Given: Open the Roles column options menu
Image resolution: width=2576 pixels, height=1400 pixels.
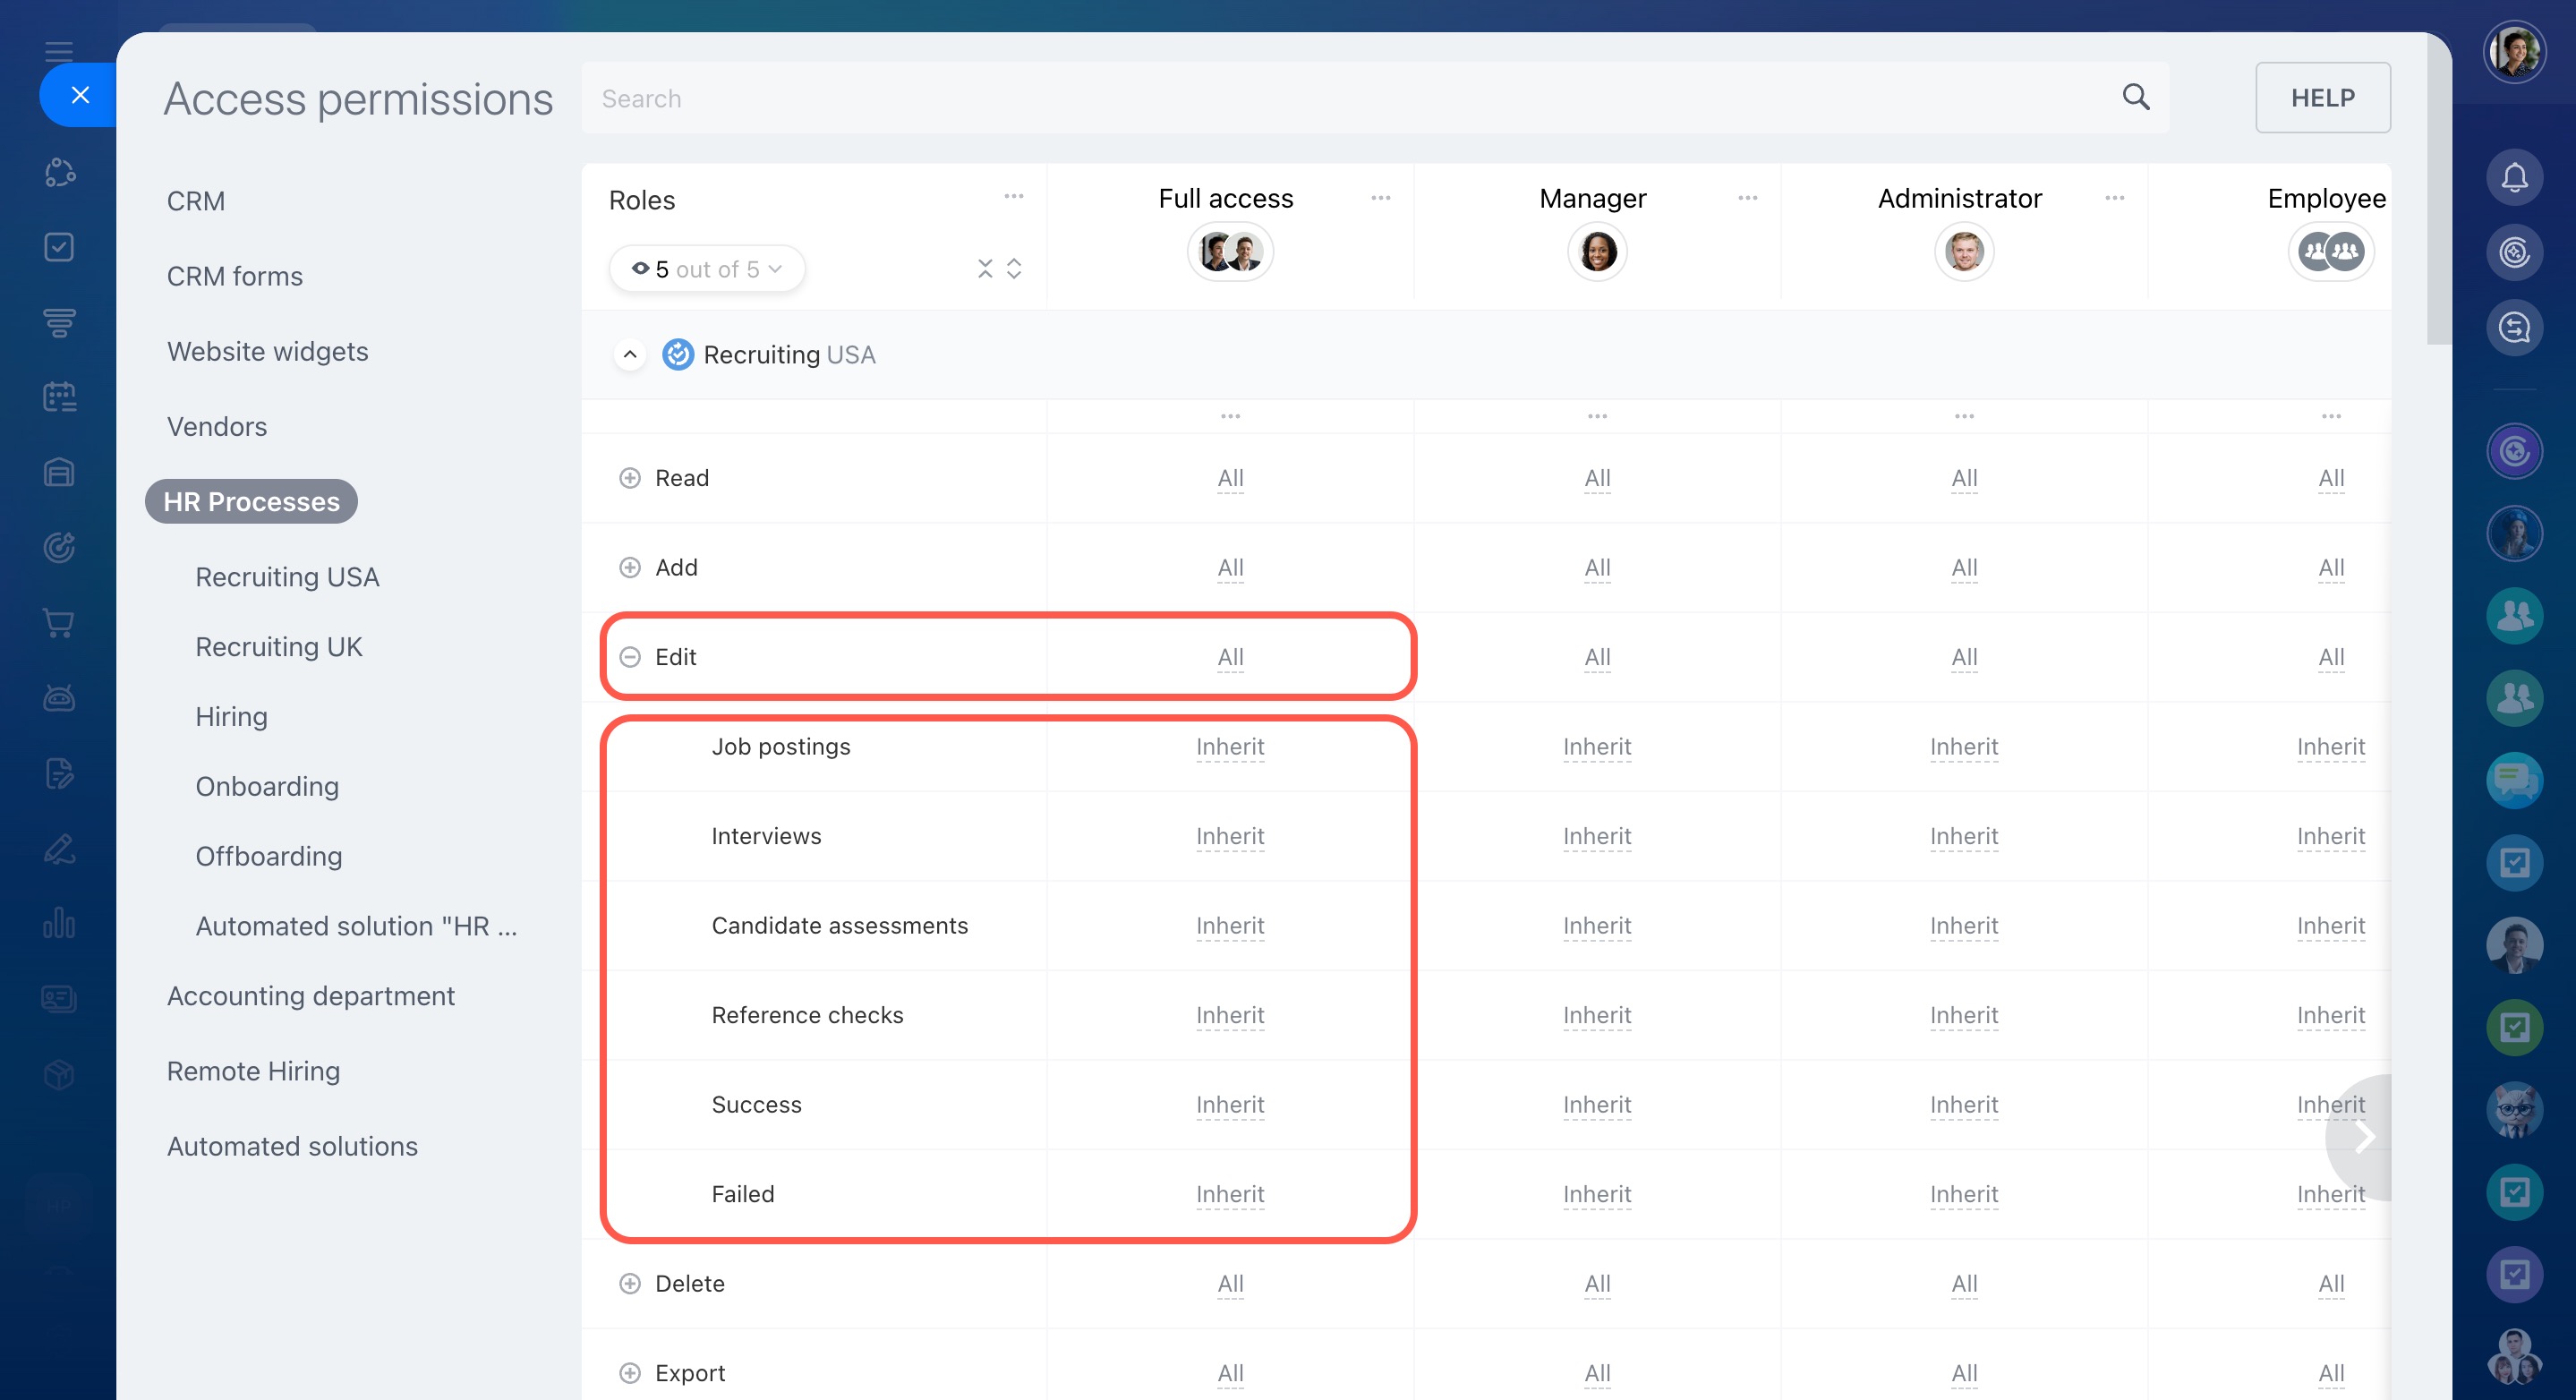Looking at the screenshot, I should click(x=1013, y=197).
